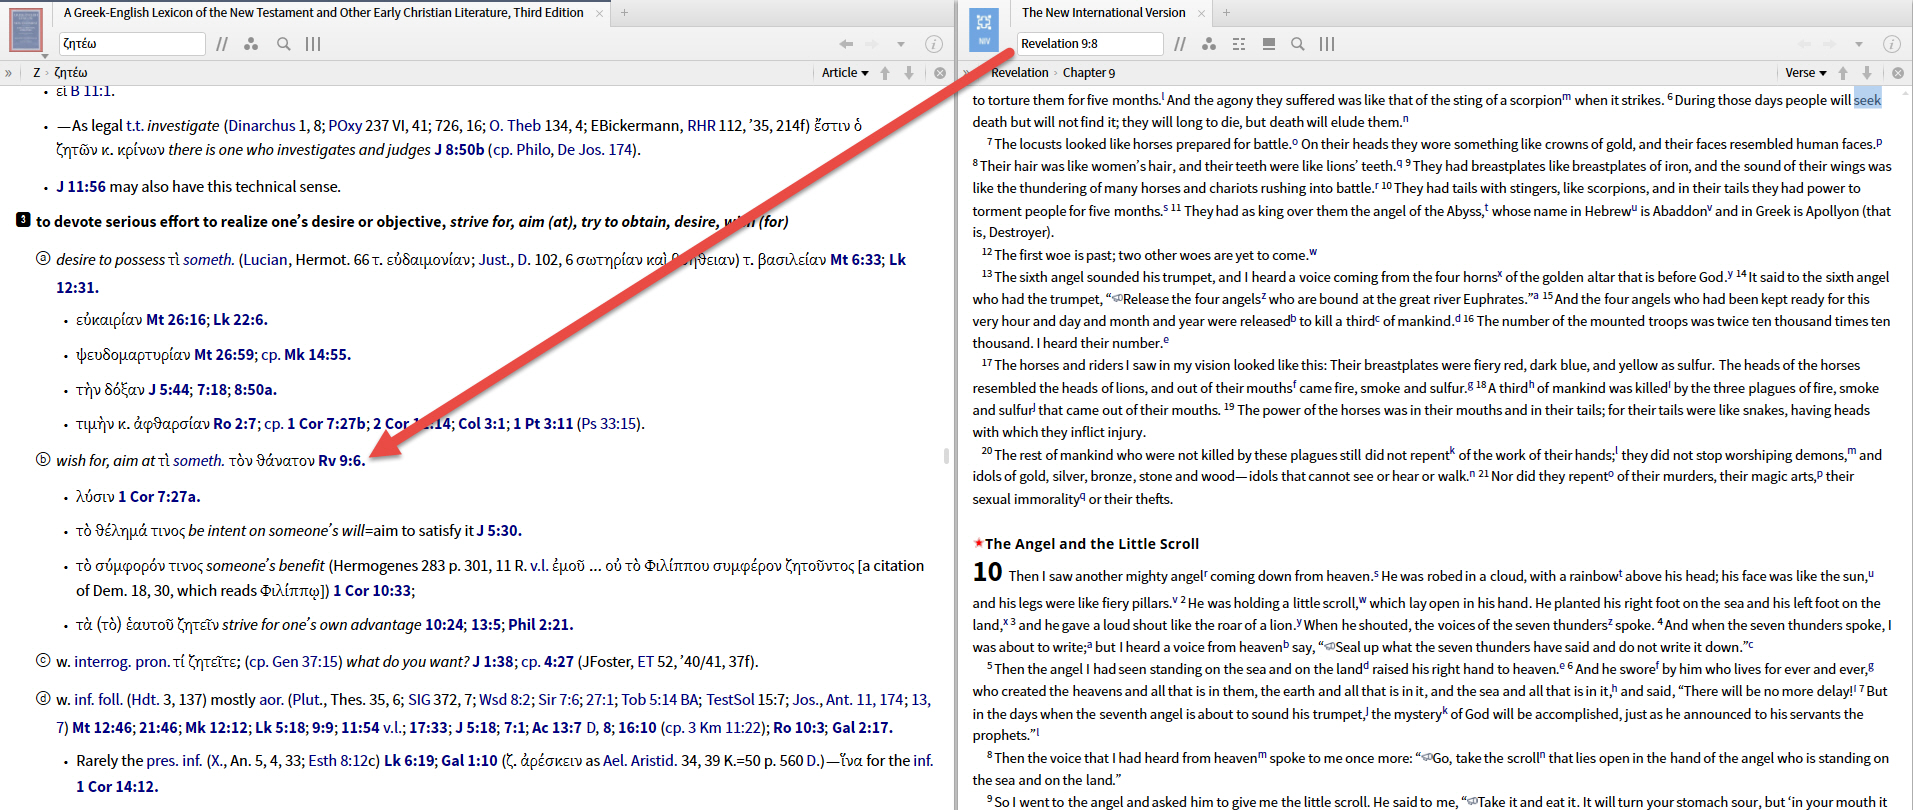
Task: Open the Verse navigation dropdown
Action: [x=1806, y=73]
